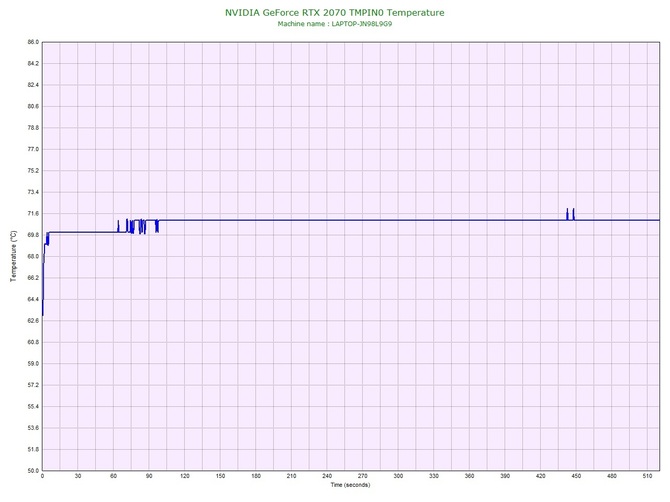The image size is (670, 502).
Task: Click the '82.4' y-axis value
Action: tap(33, 85)
